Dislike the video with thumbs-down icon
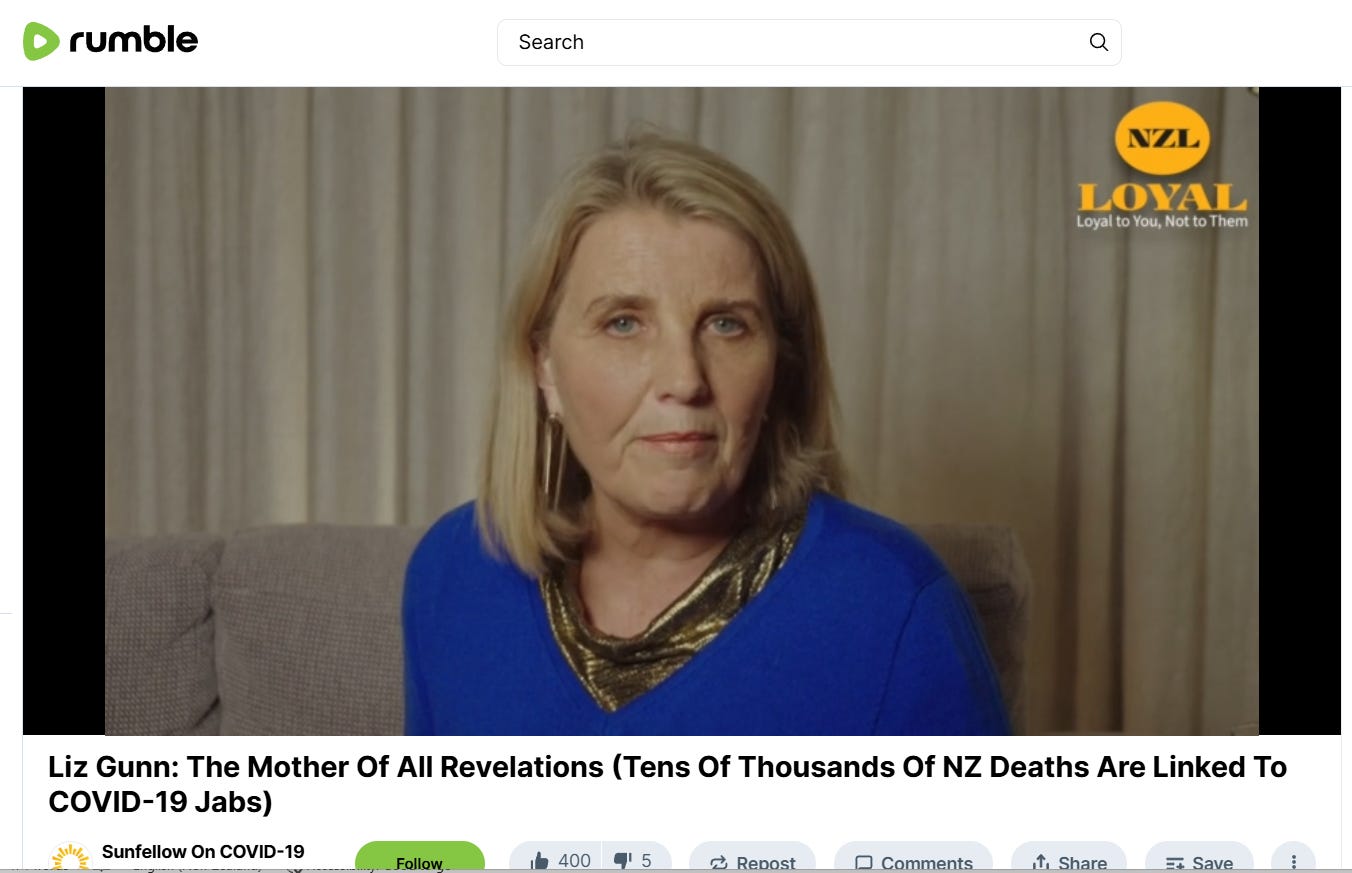 (623, 861)
